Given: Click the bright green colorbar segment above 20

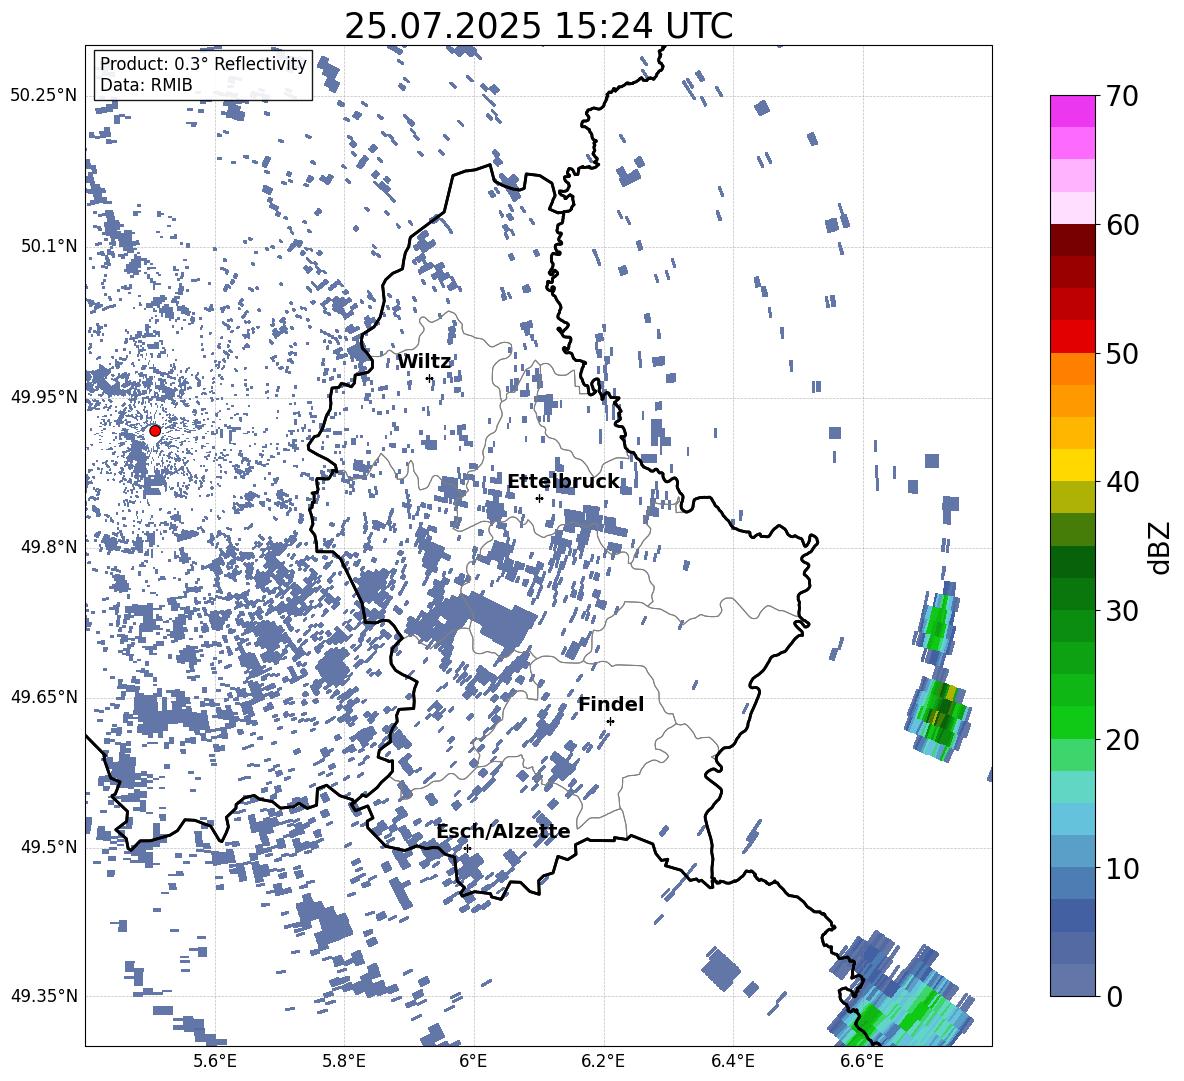Looking at the screenshot, I should (x=1072, y=722).
